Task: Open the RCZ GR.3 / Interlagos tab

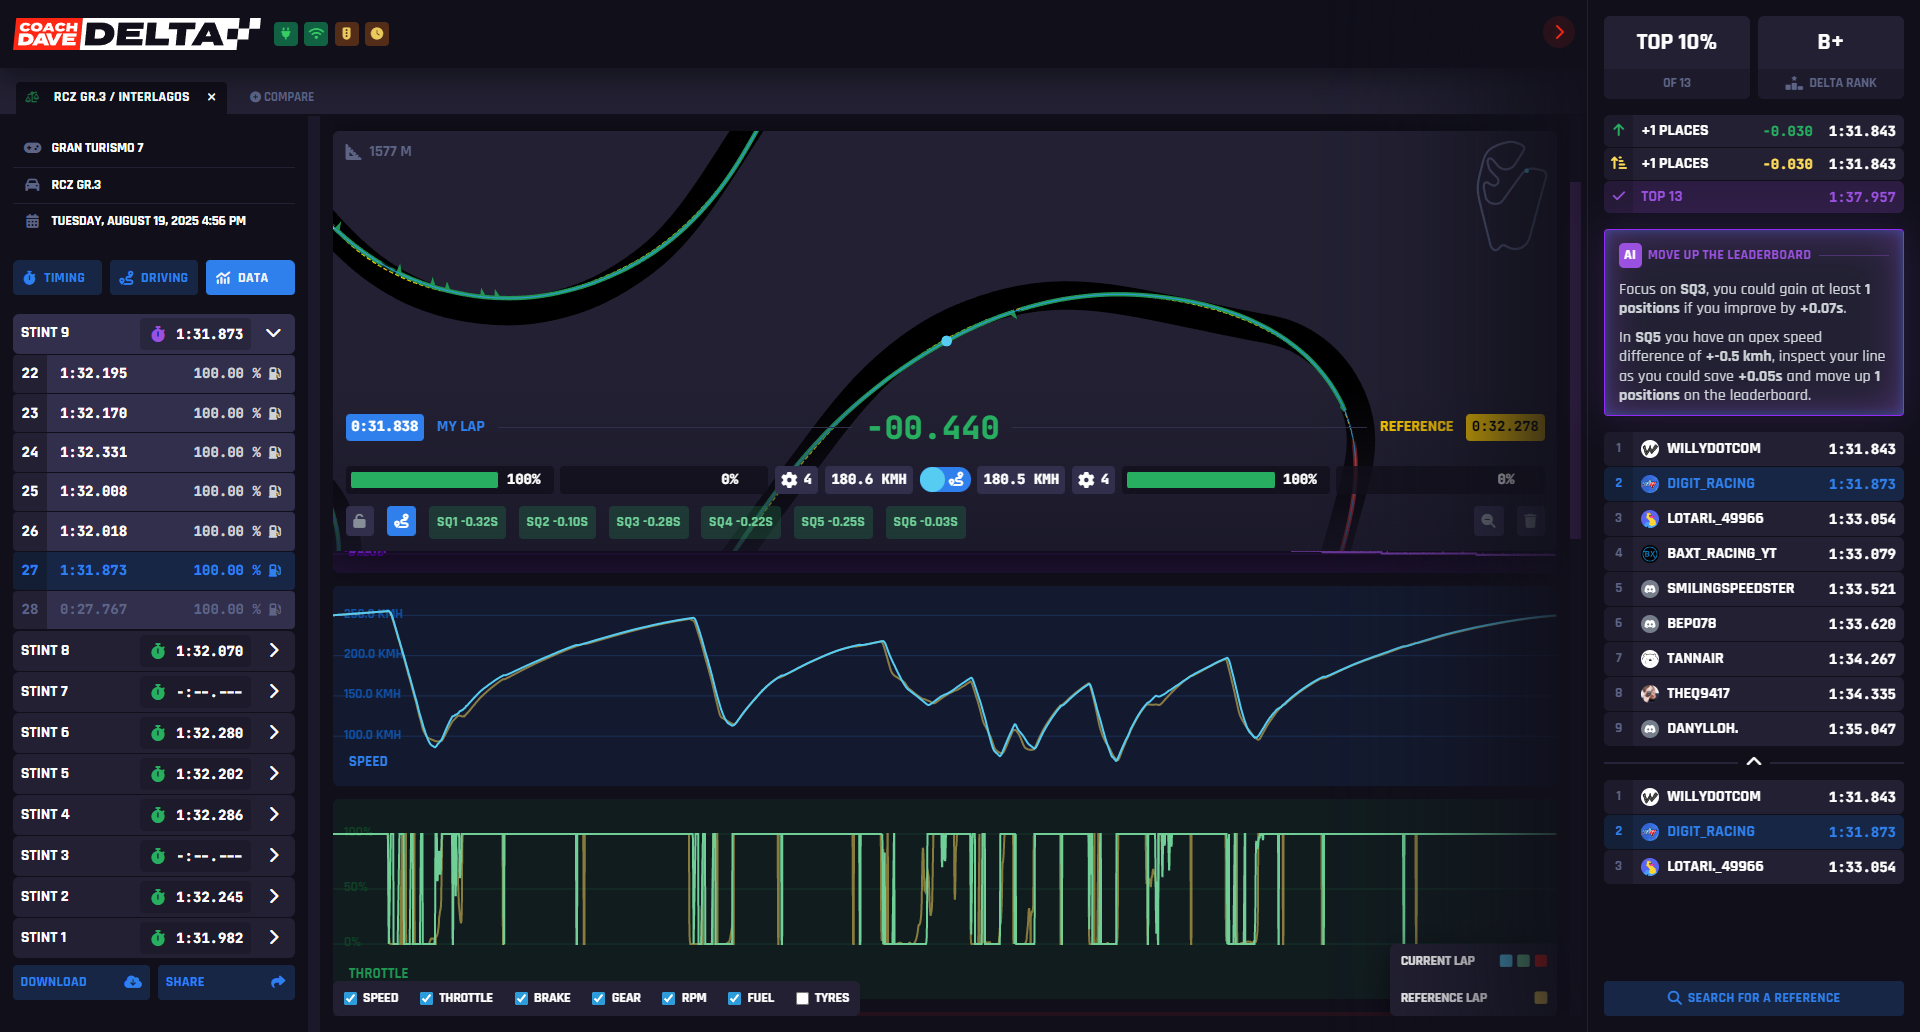Action: (121, 97)
